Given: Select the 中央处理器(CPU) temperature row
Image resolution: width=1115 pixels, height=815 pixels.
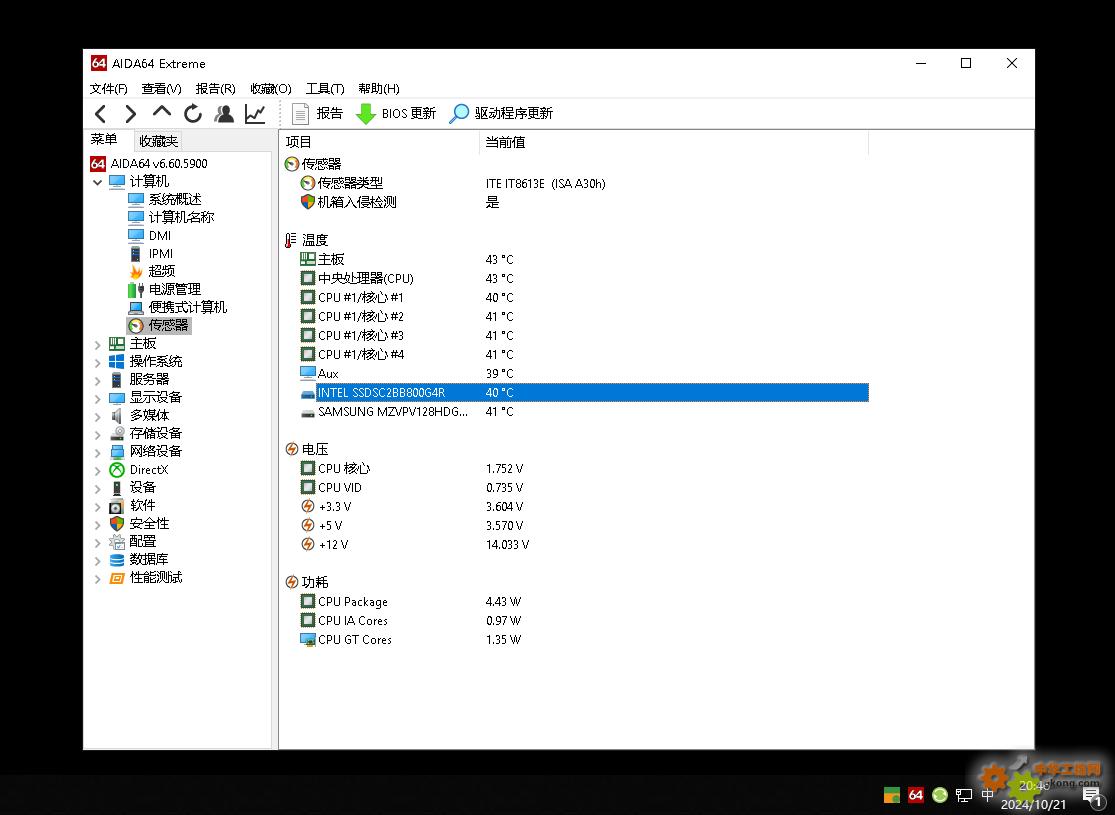Looking at the screenshot, I should pyautogui.click(x=584, y=279).
